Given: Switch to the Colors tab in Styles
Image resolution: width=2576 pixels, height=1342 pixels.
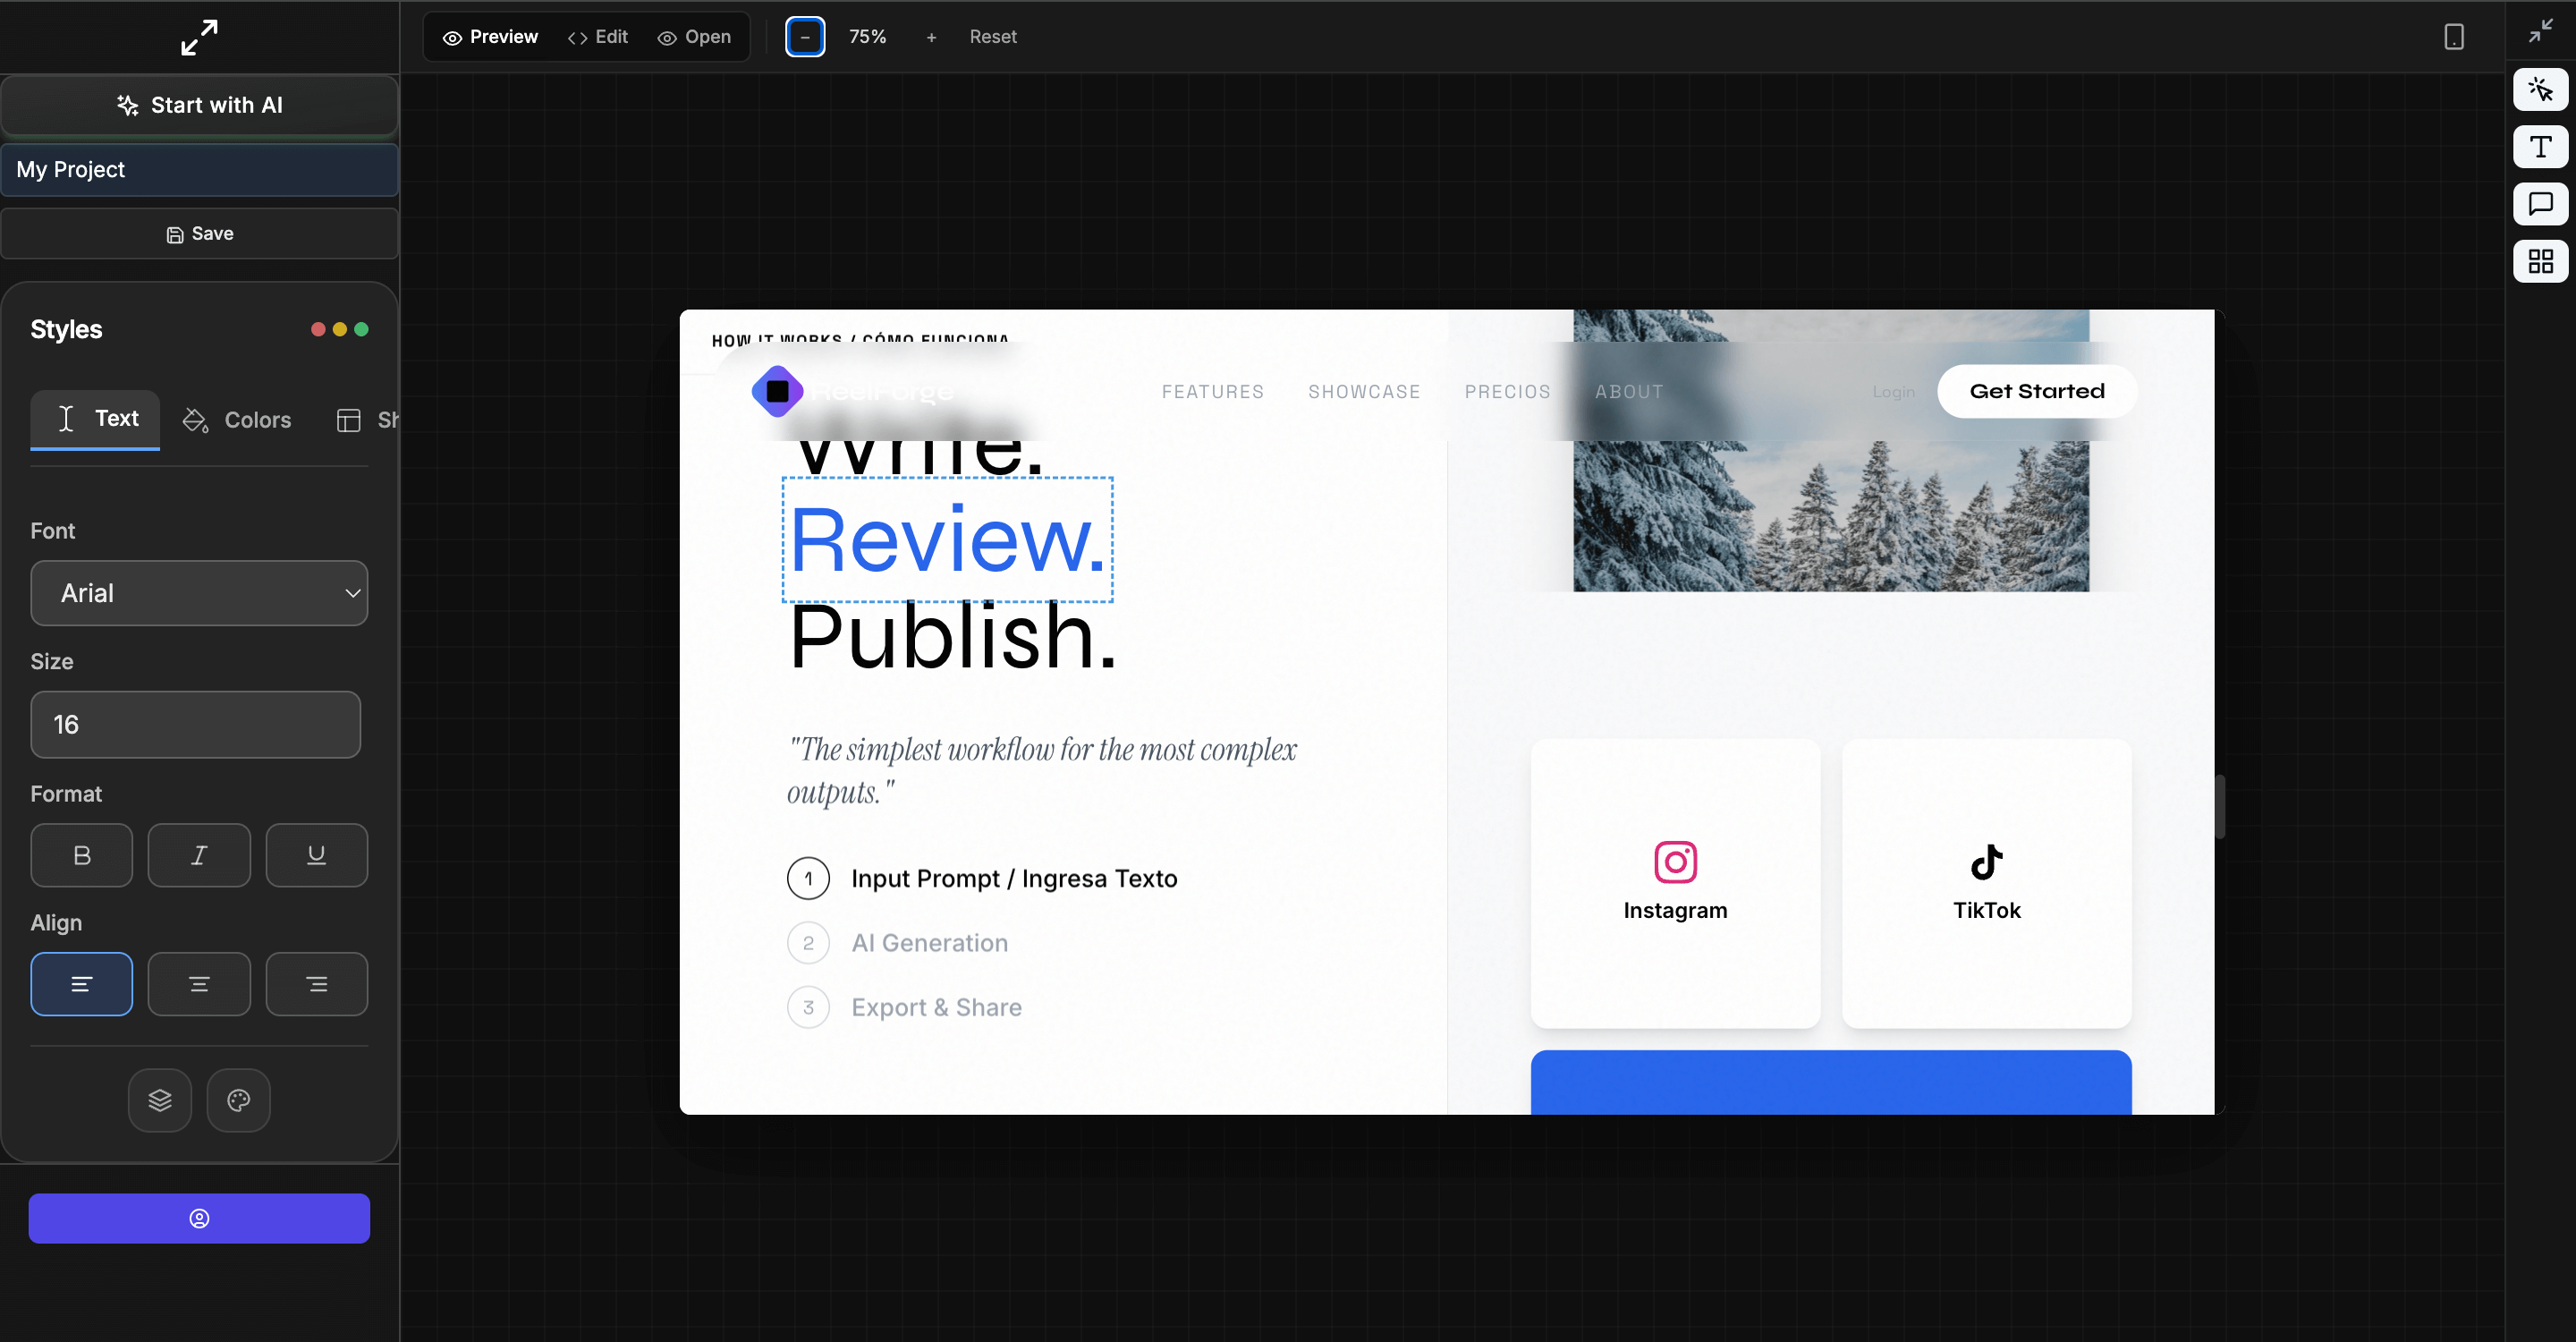Looking at the screenshot, I should pos(237,420).
